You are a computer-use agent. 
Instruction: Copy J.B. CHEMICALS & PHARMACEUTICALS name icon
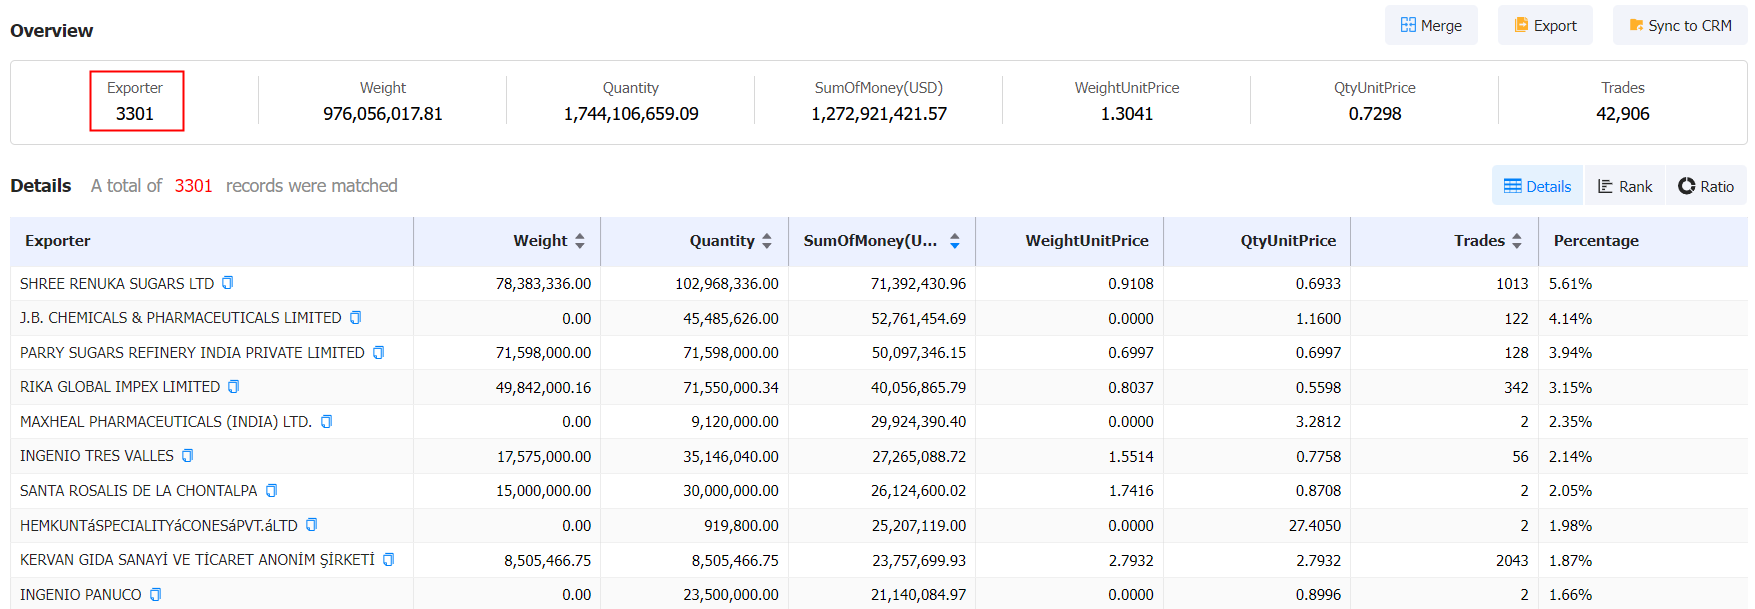pos(355,318)
